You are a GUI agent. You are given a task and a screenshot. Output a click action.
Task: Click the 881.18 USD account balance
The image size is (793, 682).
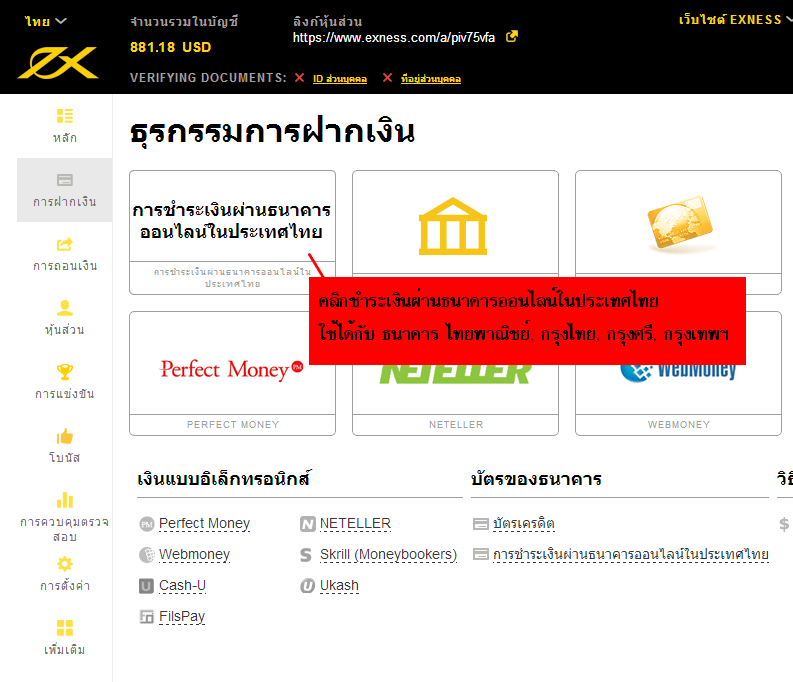[x=170, y=47]
